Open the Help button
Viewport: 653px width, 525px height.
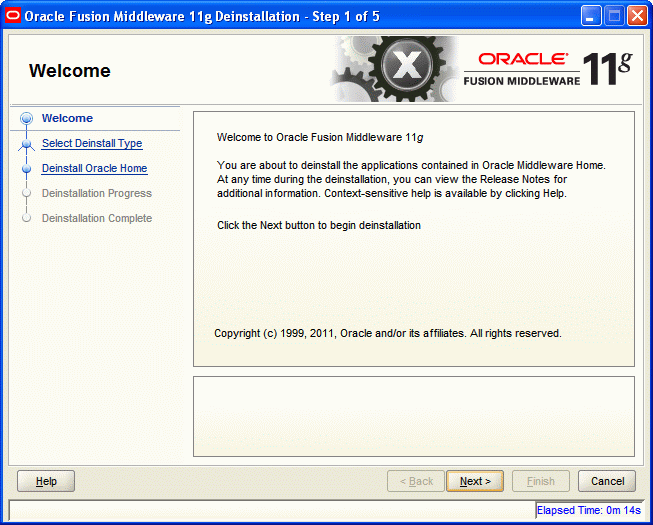[46, 481]
